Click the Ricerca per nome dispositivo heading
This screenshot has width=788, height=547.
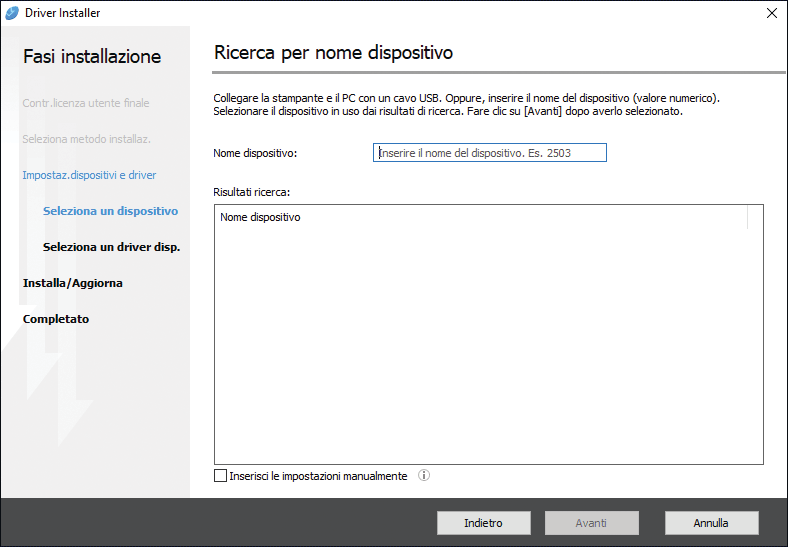point(334,53)
